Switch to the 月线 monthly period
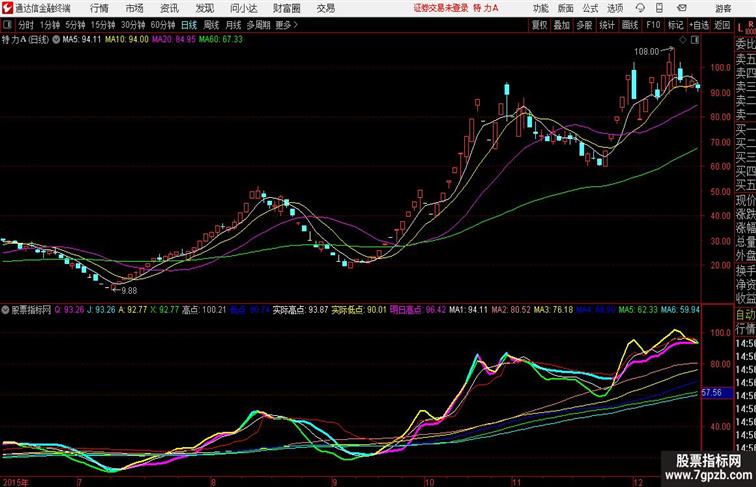Image resolution: width=756 pixels, height=487 pixels. [x=233, y=25]
